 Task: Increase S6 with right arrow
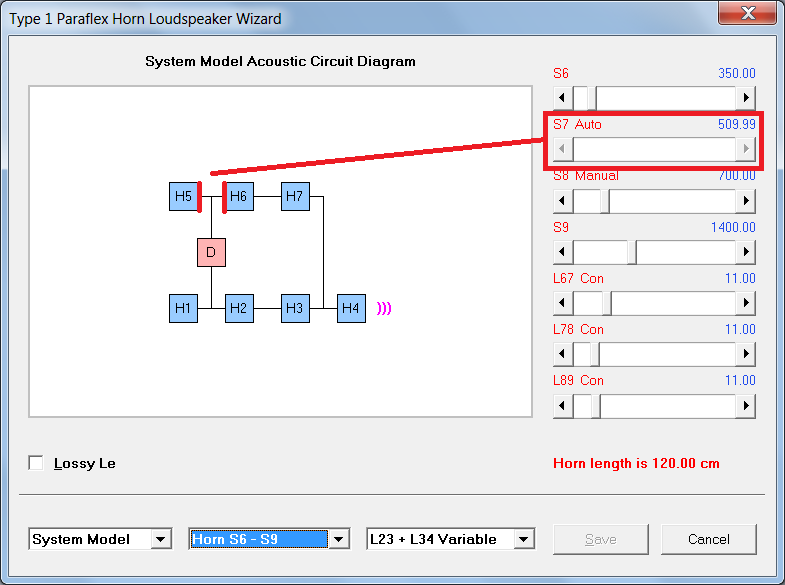tap(746, 98)
